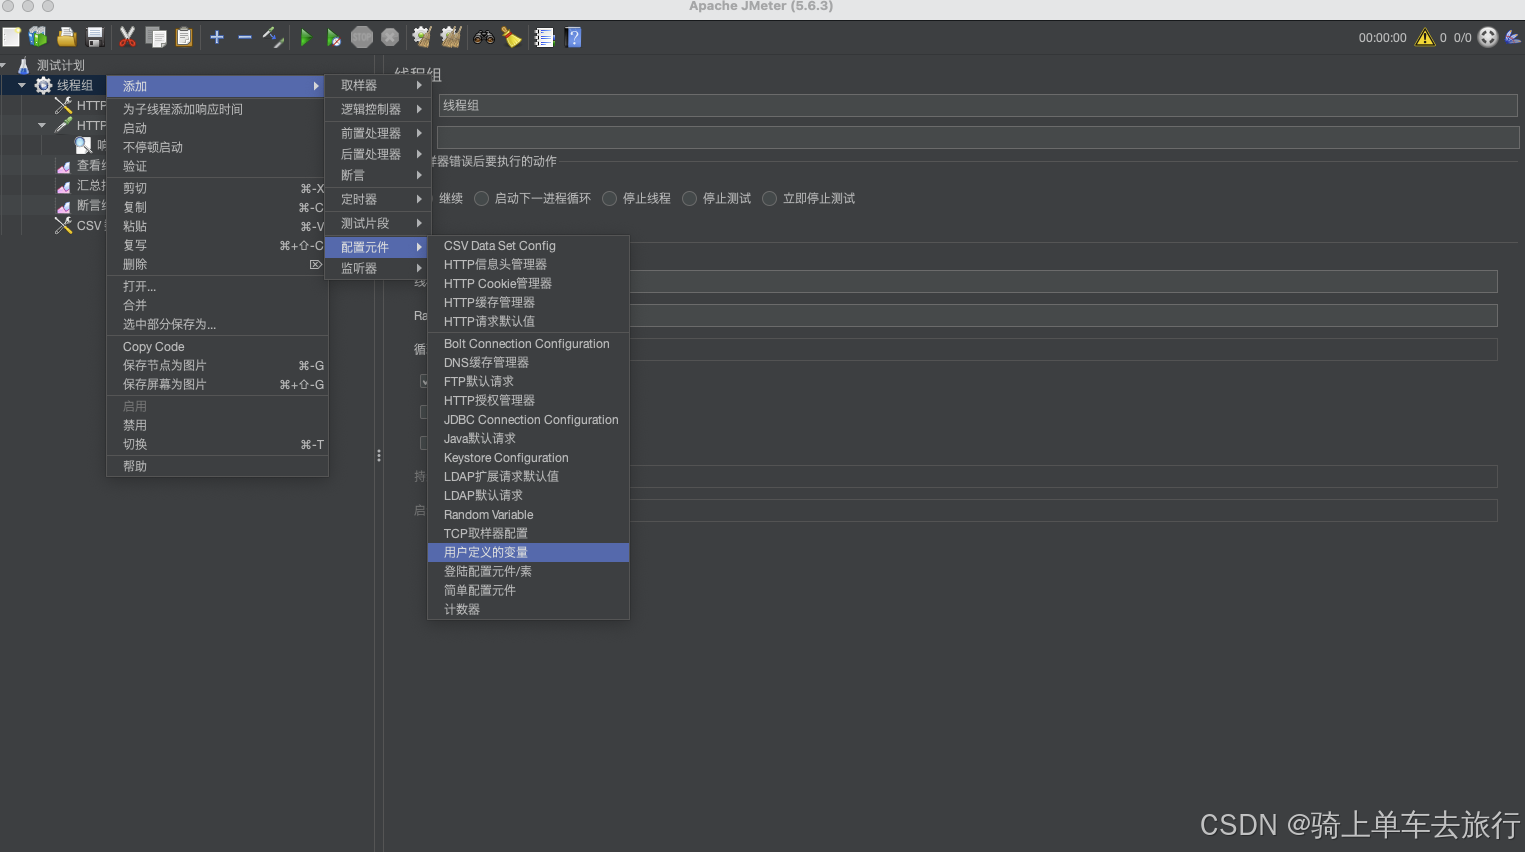Click the yellow warning triangle log icon
1525x852 pixels.
click(x=1425, y=37)
